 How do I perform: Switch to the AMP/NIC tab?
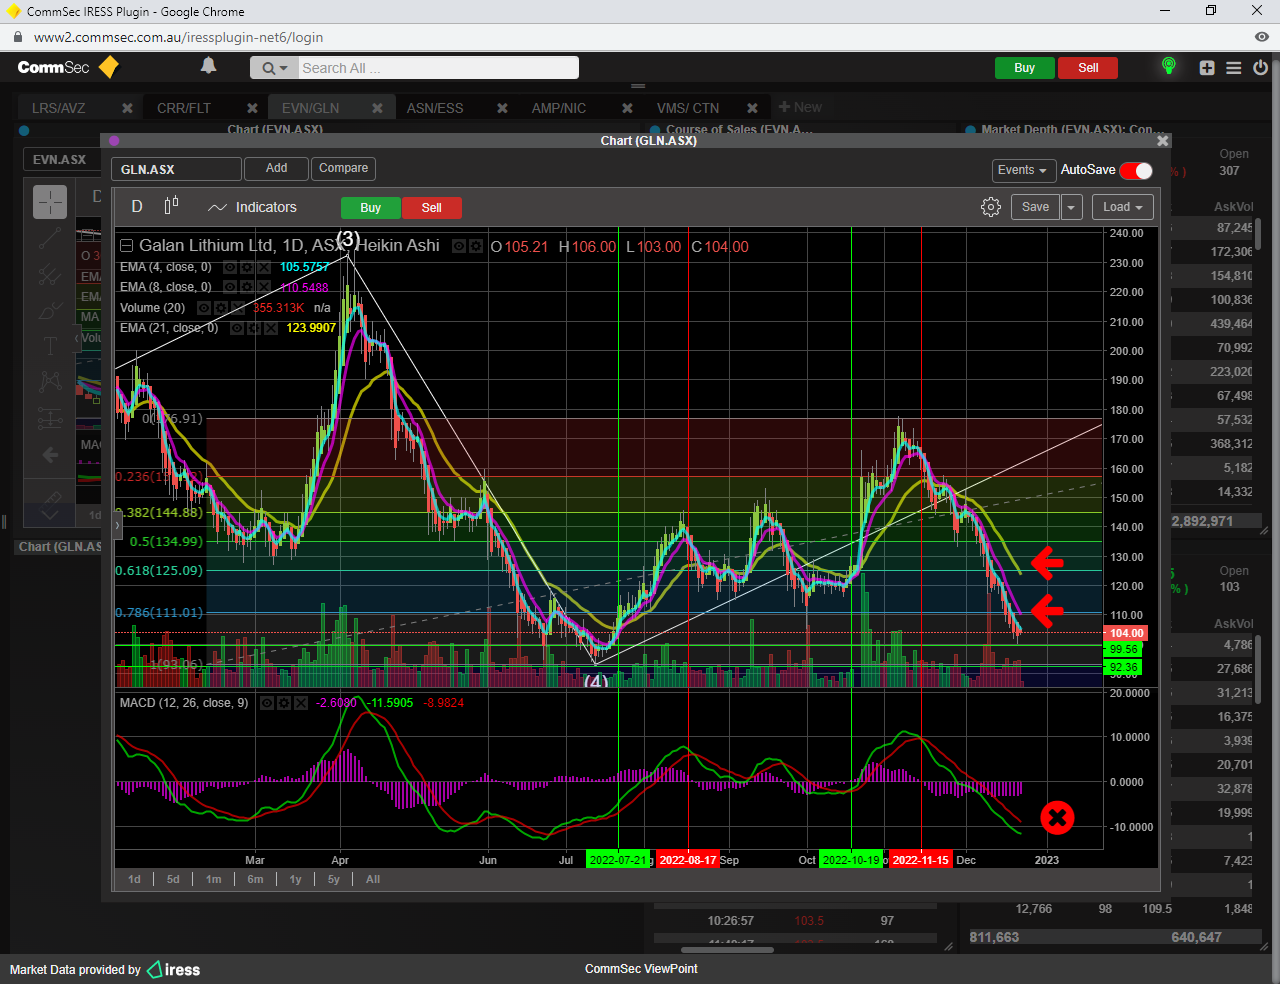[559, 108]
